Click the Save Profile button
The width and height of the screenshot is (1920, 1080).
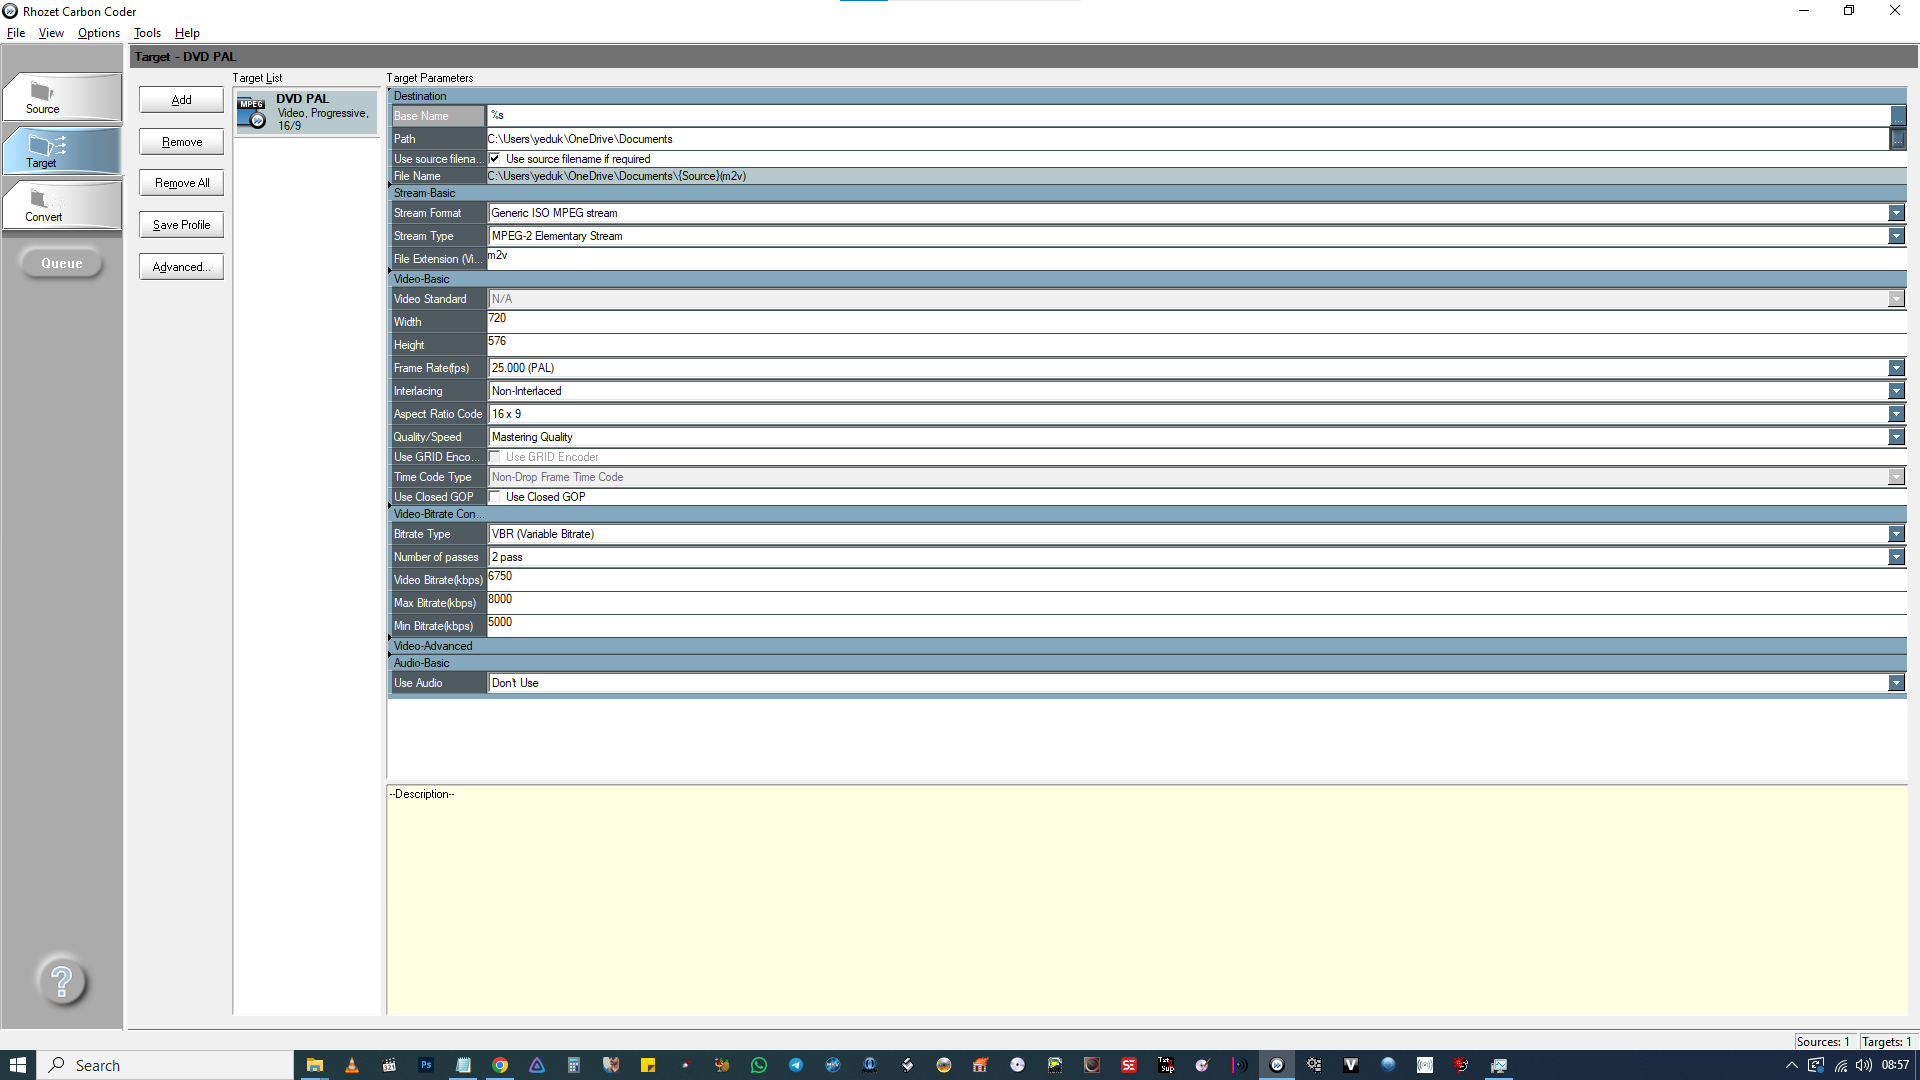coord(181,225)
